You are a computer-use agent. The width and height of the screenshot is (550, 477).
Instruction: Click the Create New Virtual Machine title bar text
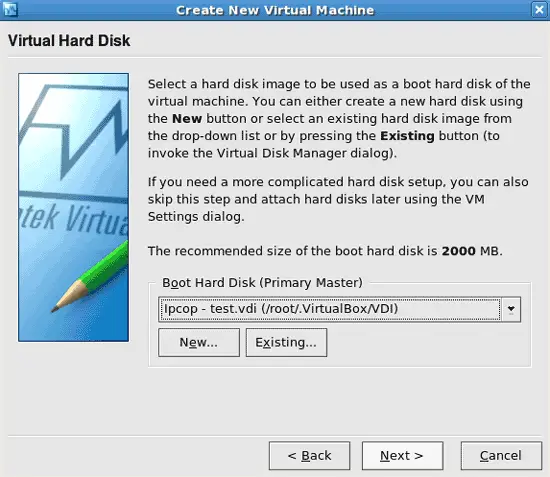(x=275, y=10)
